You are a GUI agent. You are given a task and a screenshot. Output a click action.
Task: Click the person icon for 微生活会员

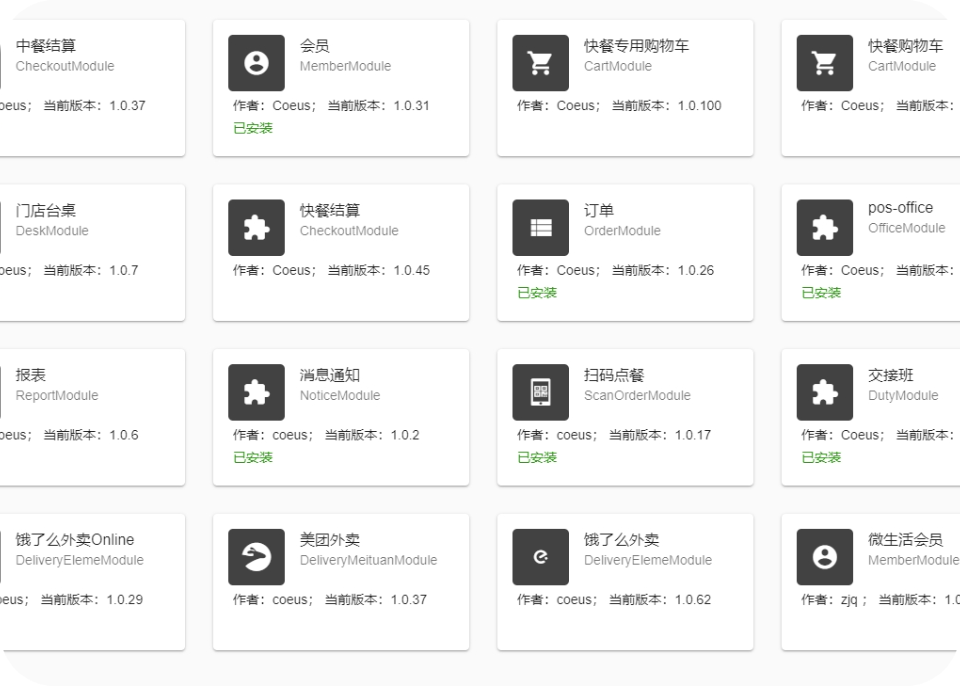pyautogui.click(x=824, y=557)
